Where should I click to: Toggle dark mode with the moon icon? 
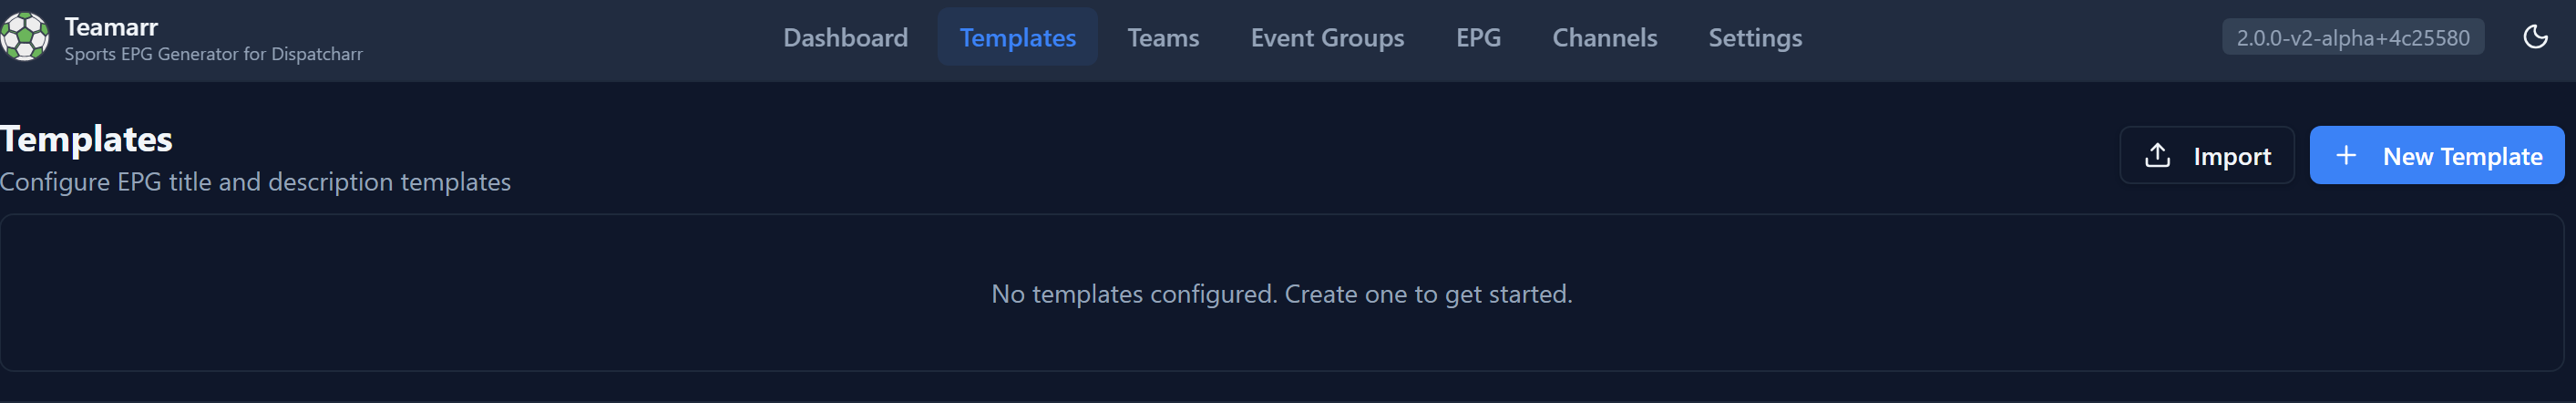pos(2535,37)
